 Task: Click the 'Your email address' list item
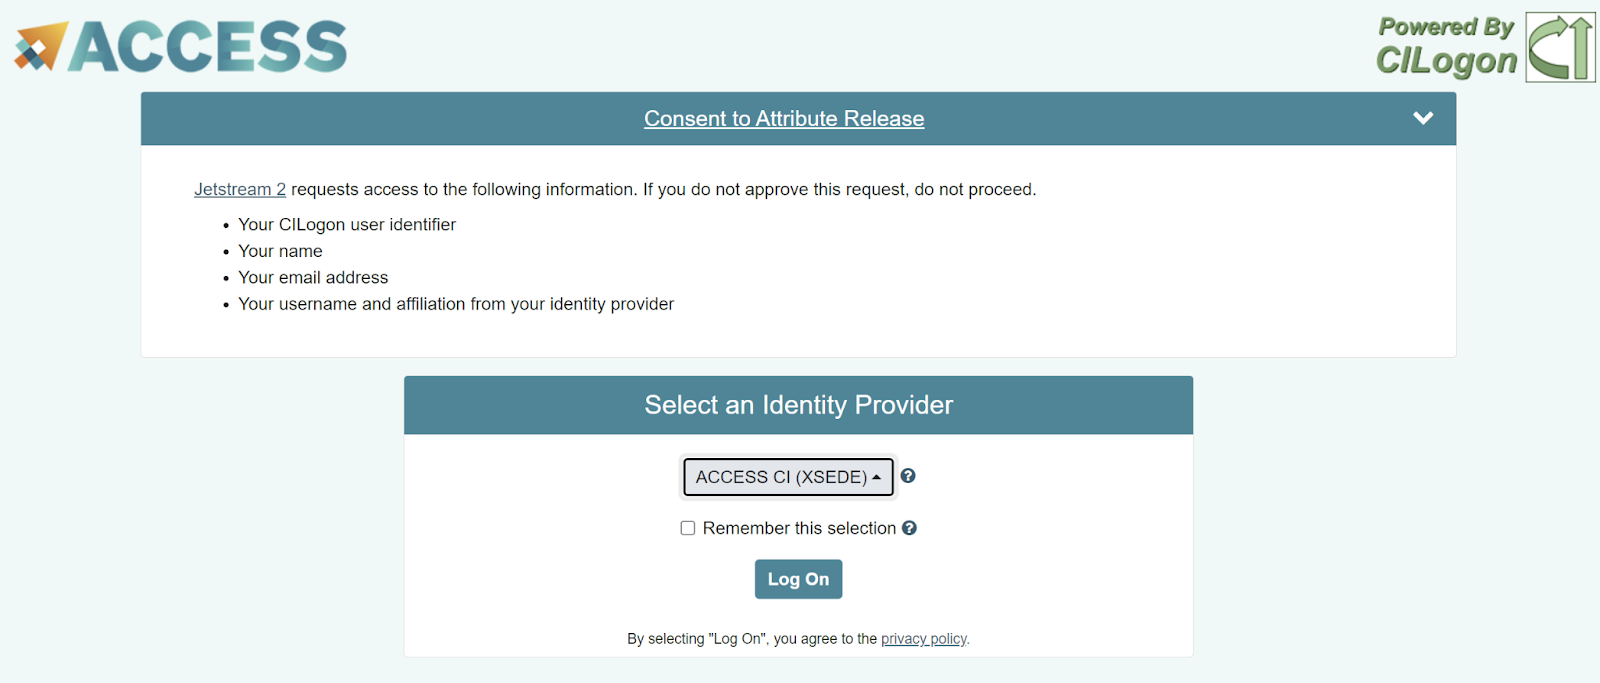[313, 278]
